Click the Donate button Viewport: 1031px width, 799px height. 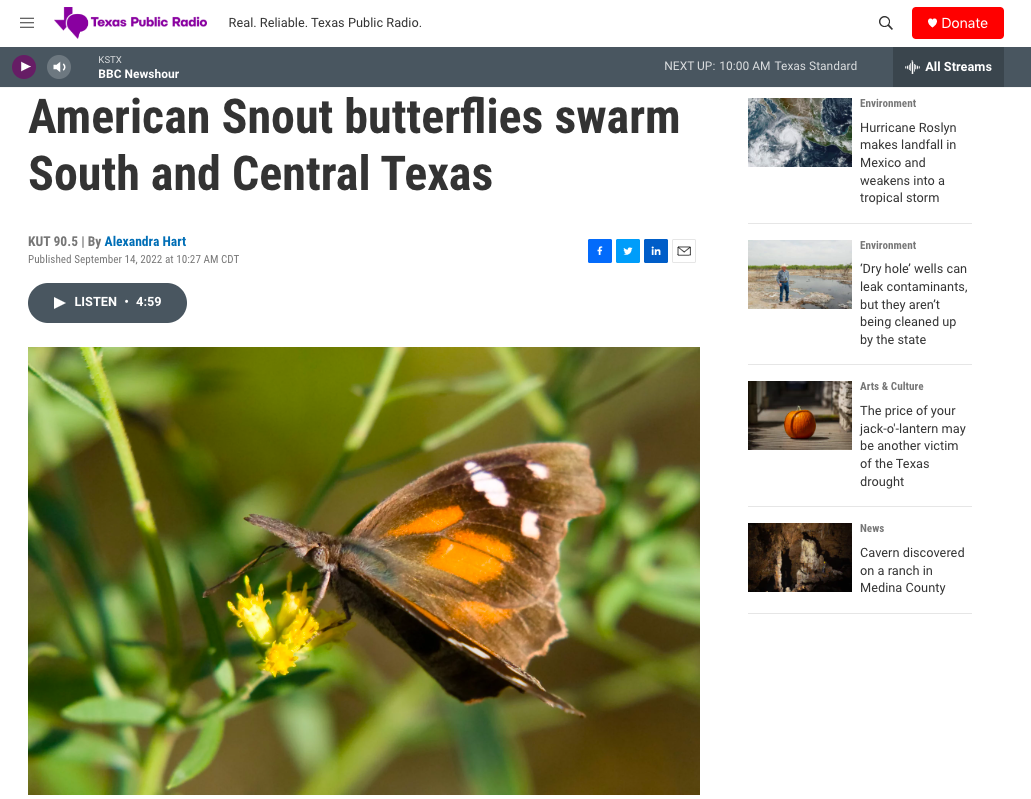click(957, 23)
